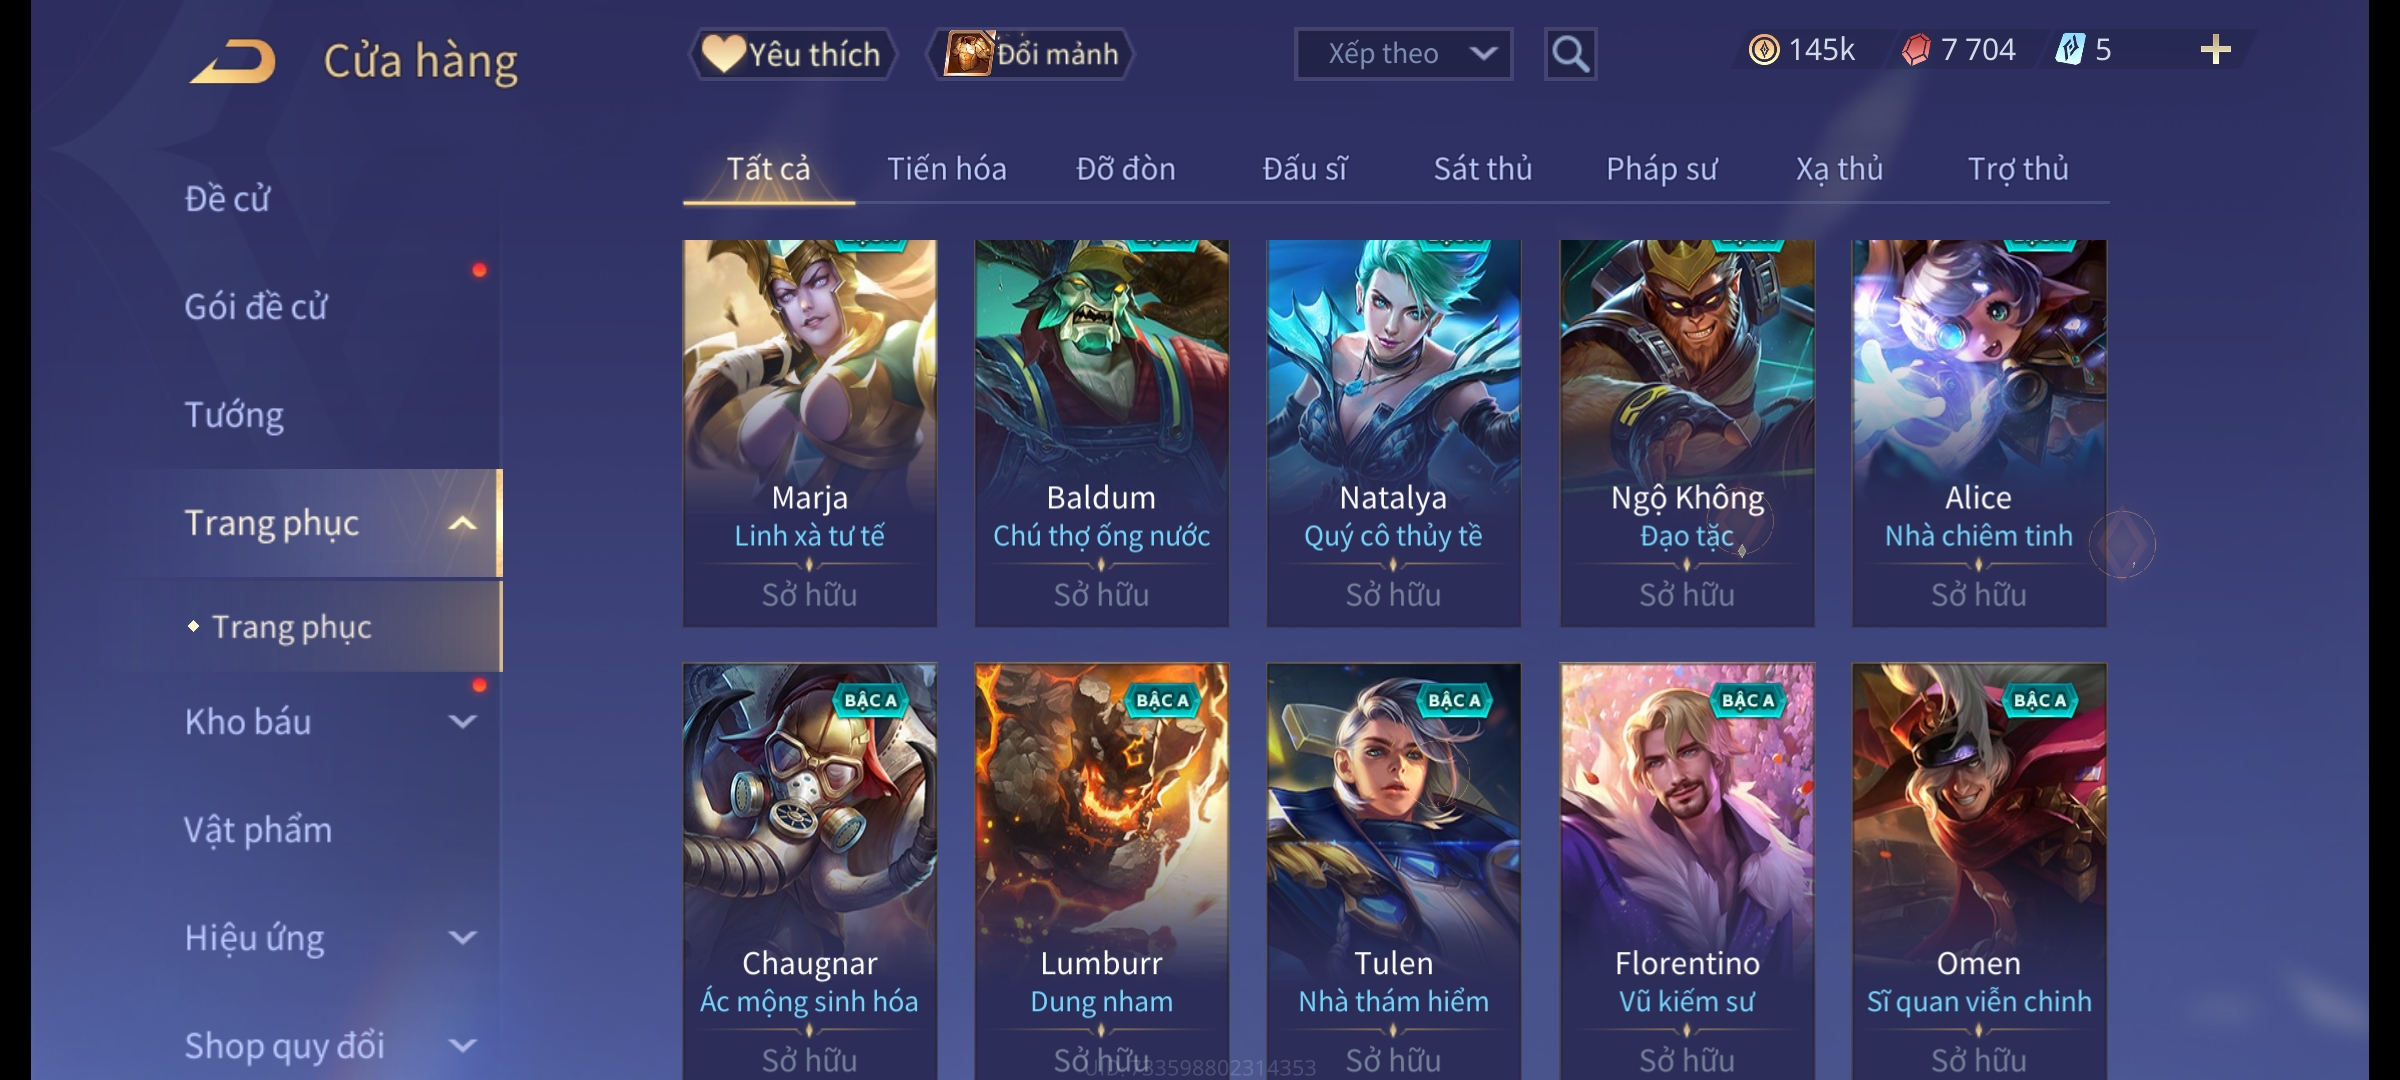Open Đổi mảnh fragment exchange chest
This screenshot has height=1080, width=2400.
969,53
